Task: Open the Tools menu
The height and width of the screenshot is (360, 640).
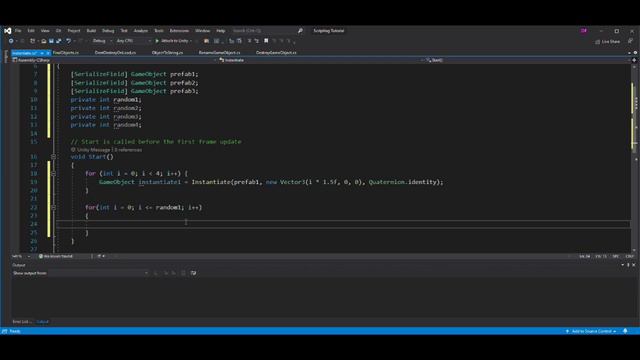Action: click(159, 31)
